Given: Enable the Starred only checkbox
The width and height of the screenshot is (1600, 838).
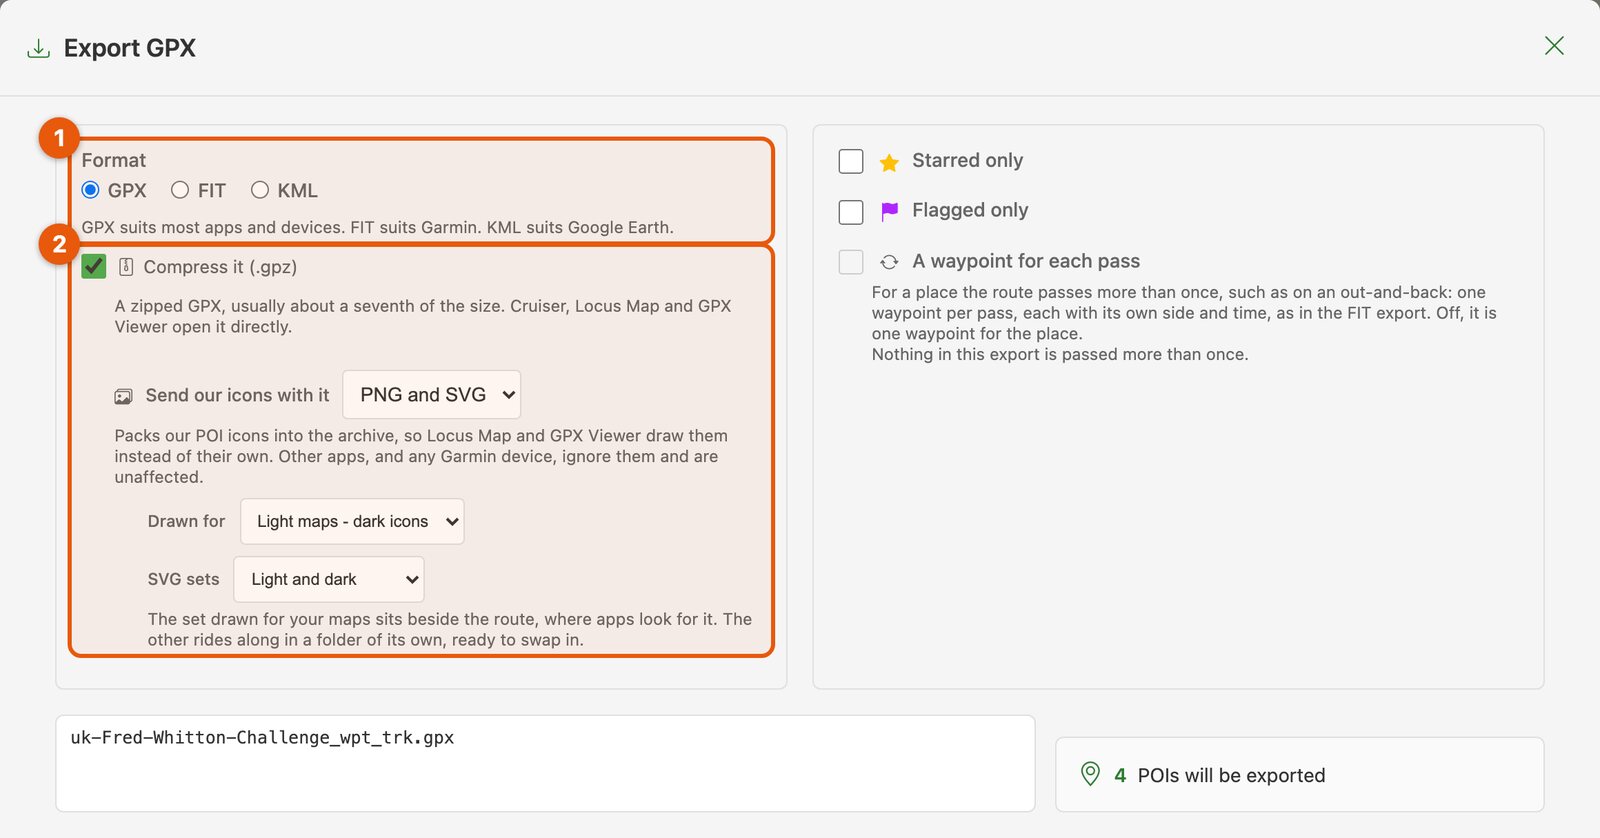Looking at the screenshot, I should 851,161.
